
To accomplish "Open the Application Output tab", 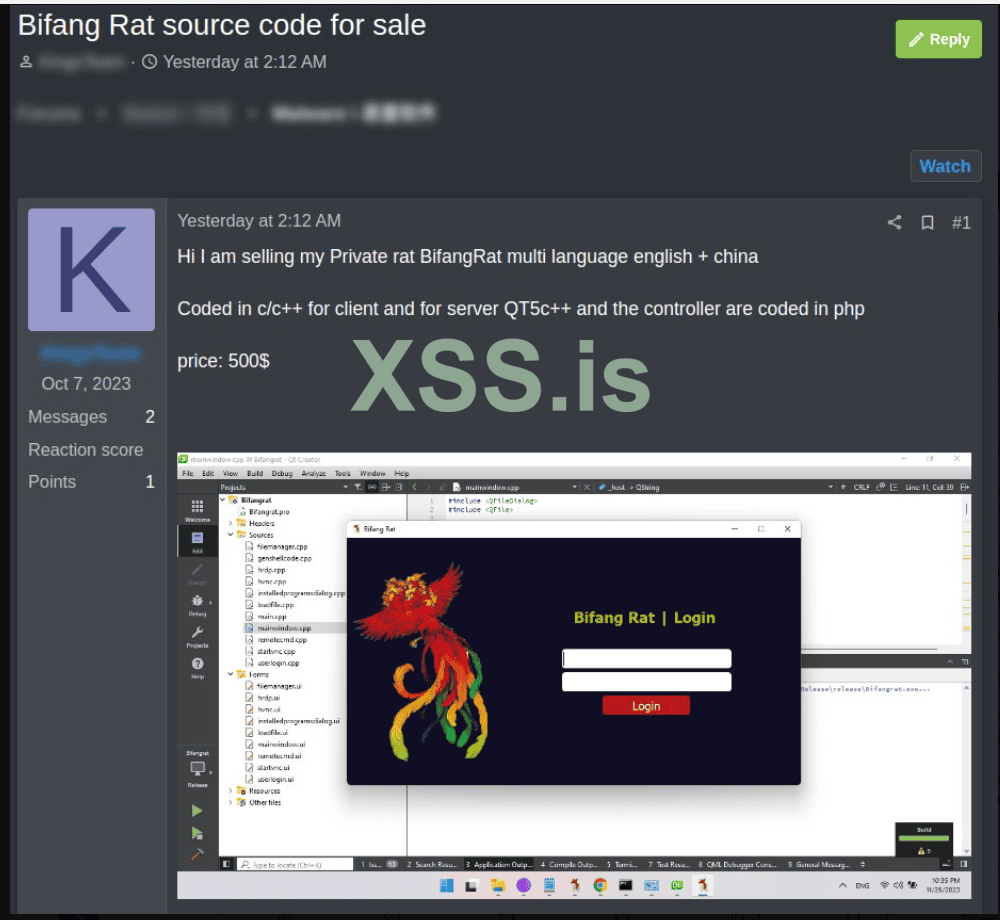I will point(499,865).
